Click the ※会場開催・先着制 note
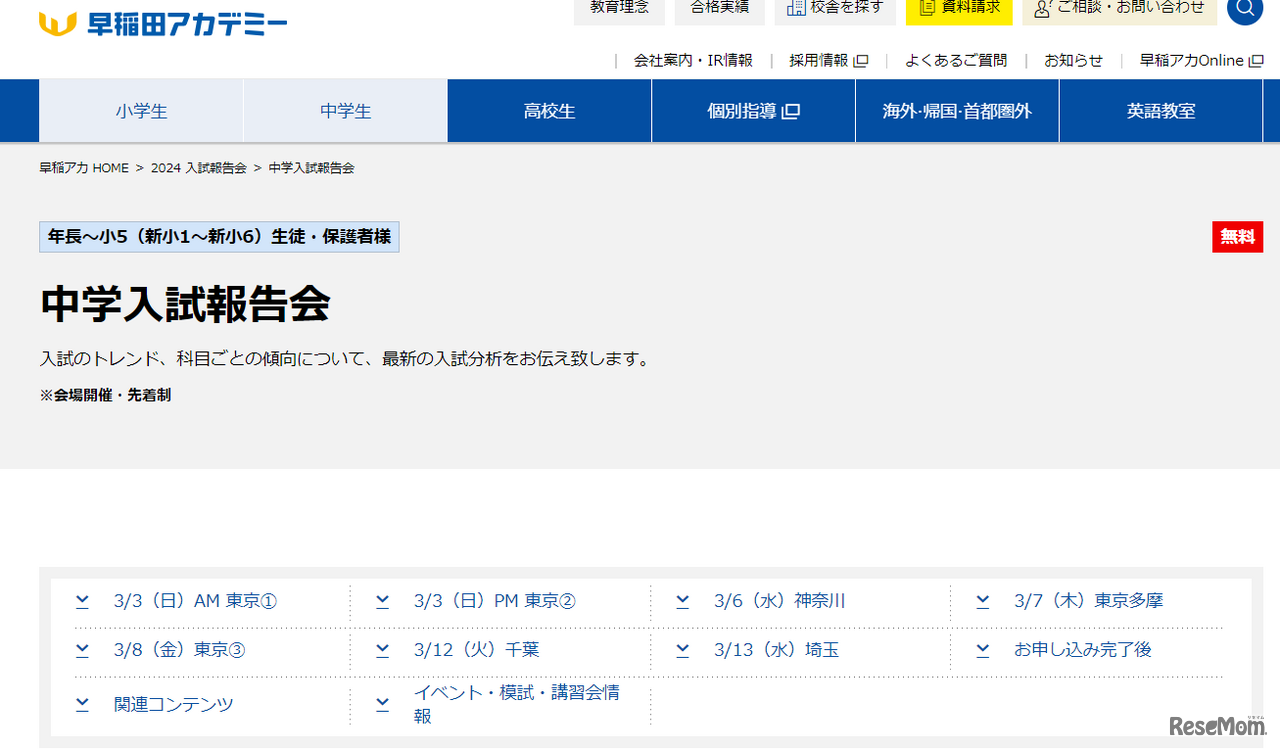This screenshot has width=1280, height=749. (x=105, y=395)
